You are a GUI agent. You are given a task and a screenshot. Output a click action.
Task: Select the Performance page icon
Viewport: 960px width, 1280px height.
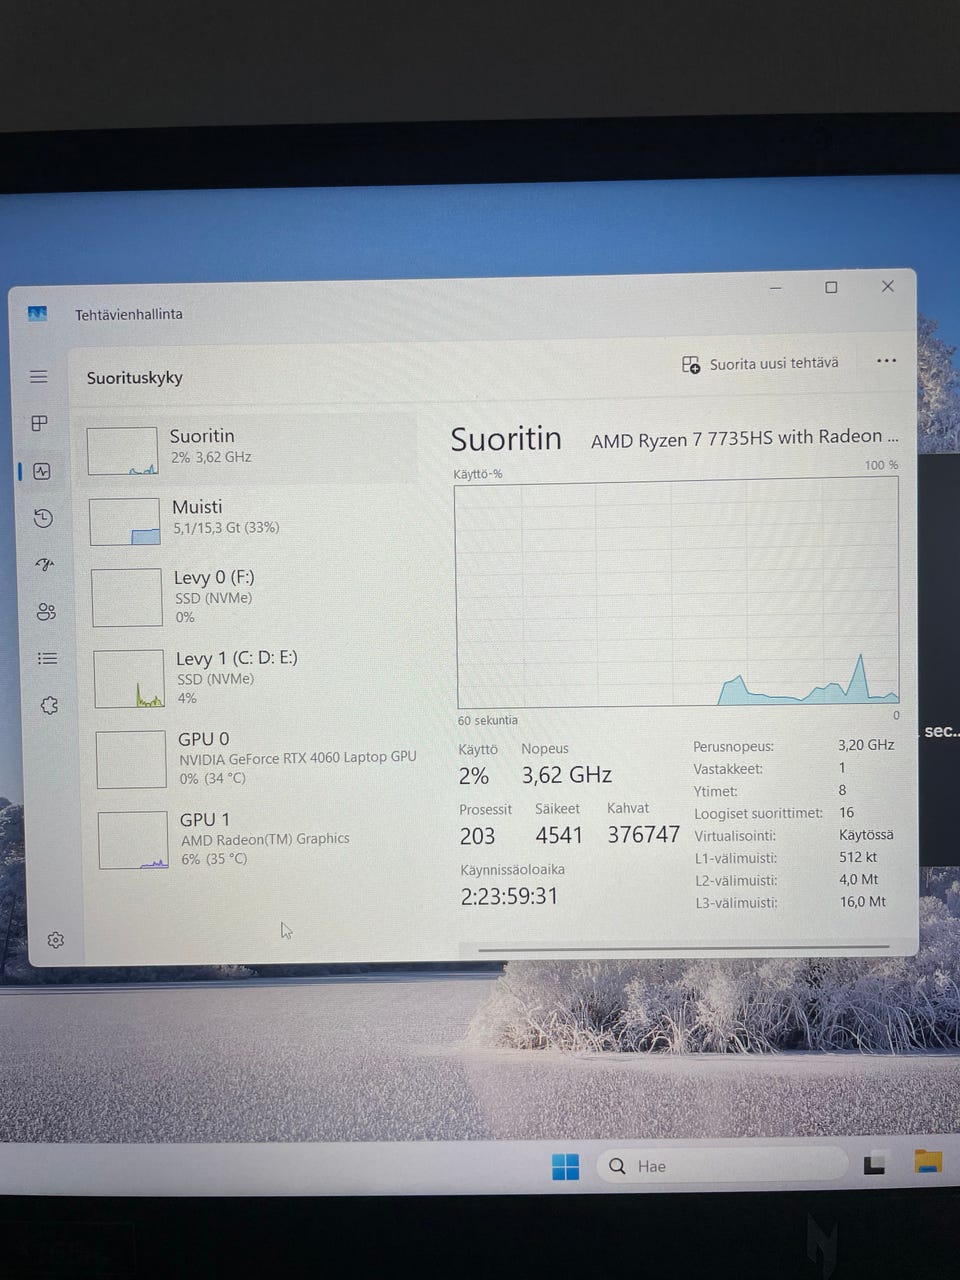pyautogui.click(x=42, y=471)
